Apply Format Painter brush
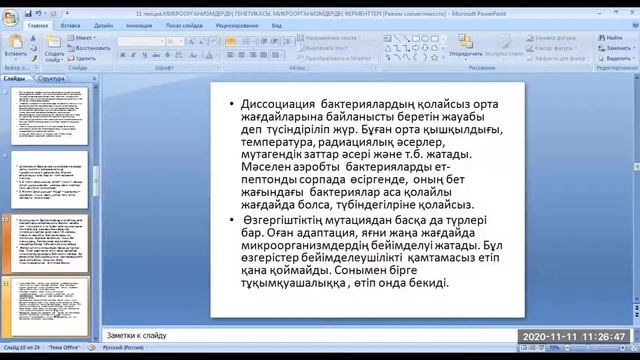Viewport: 640px width, 360px height. [x=33, y=59]
